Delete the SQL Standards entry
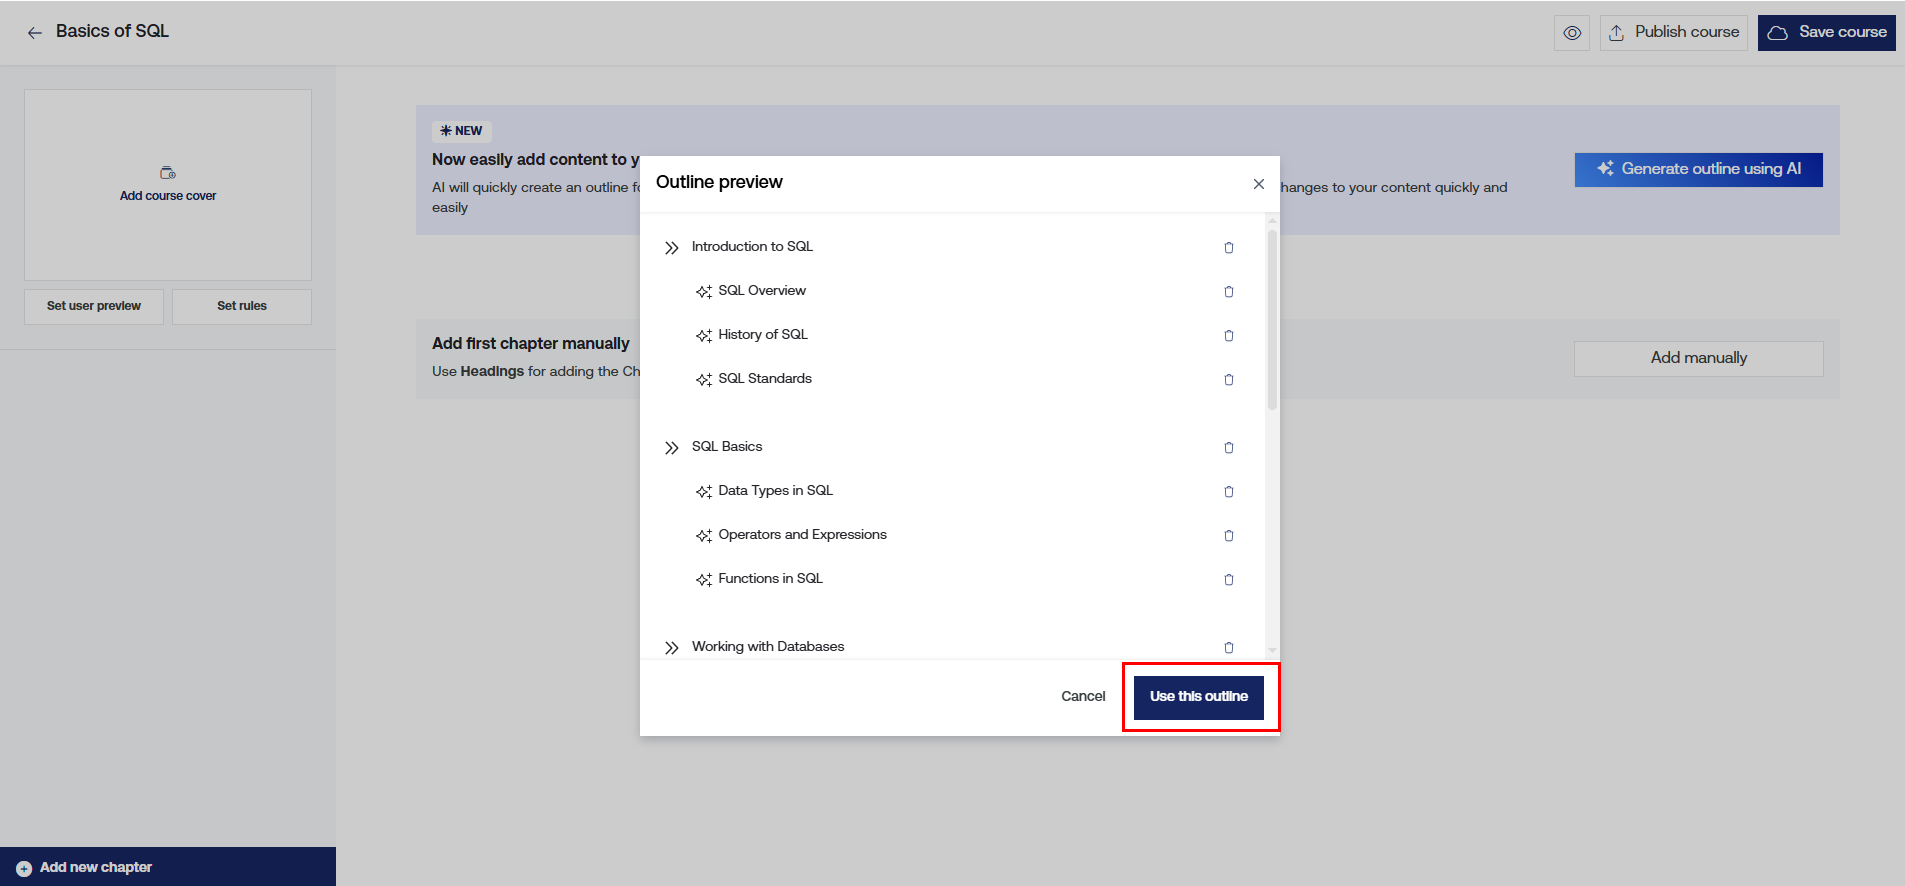 (1228, 380)
